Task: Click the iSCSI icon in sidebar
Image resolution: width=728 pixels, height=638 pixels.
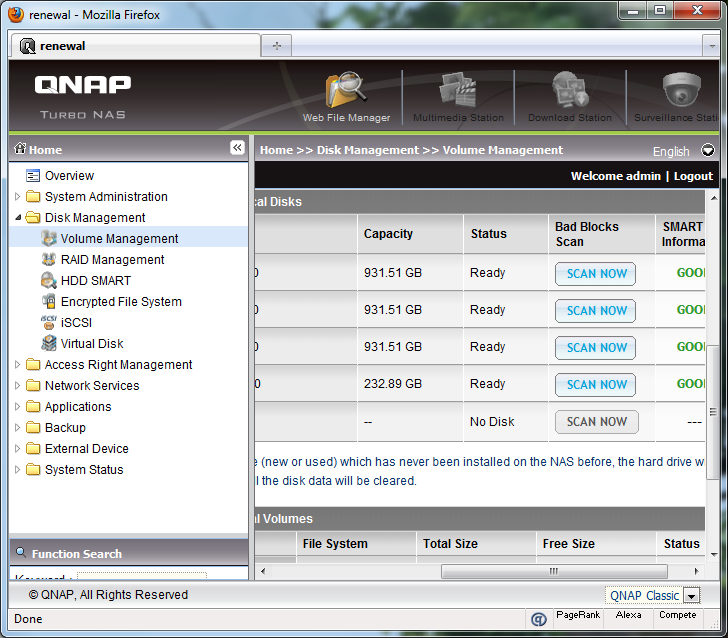Action: click(49, 323)
